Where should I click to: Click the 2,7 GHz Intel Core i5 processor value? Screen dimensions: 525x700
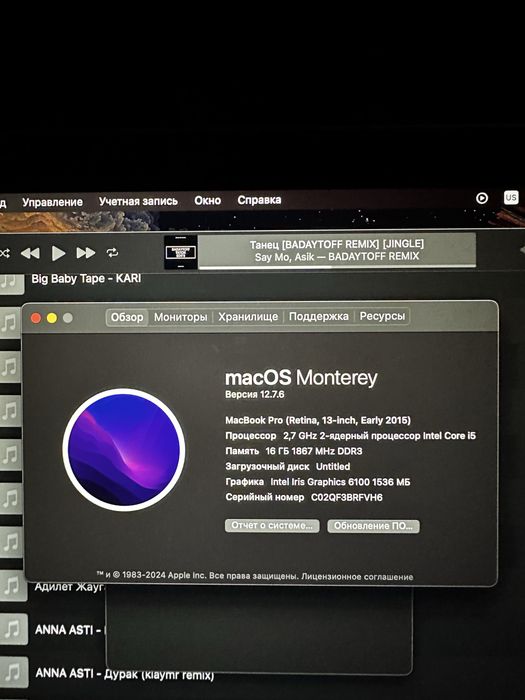coord(379,436)
